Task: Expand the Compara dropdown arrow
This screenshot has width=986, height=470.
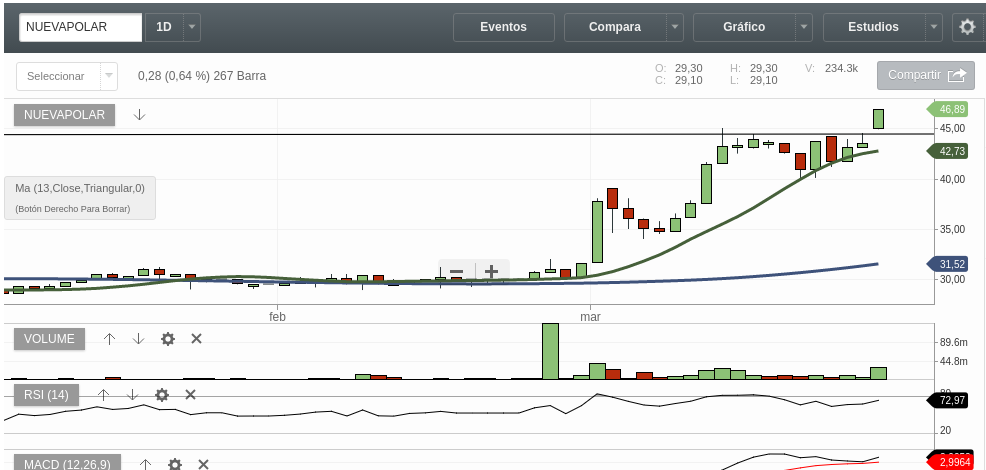Action: [675, 27]
